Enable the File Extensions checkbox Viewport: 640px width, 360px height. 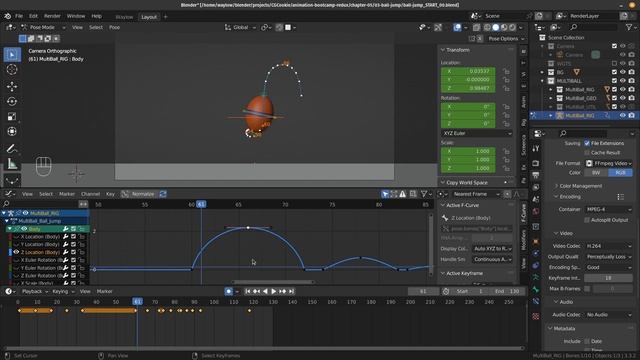click(587, 143)
